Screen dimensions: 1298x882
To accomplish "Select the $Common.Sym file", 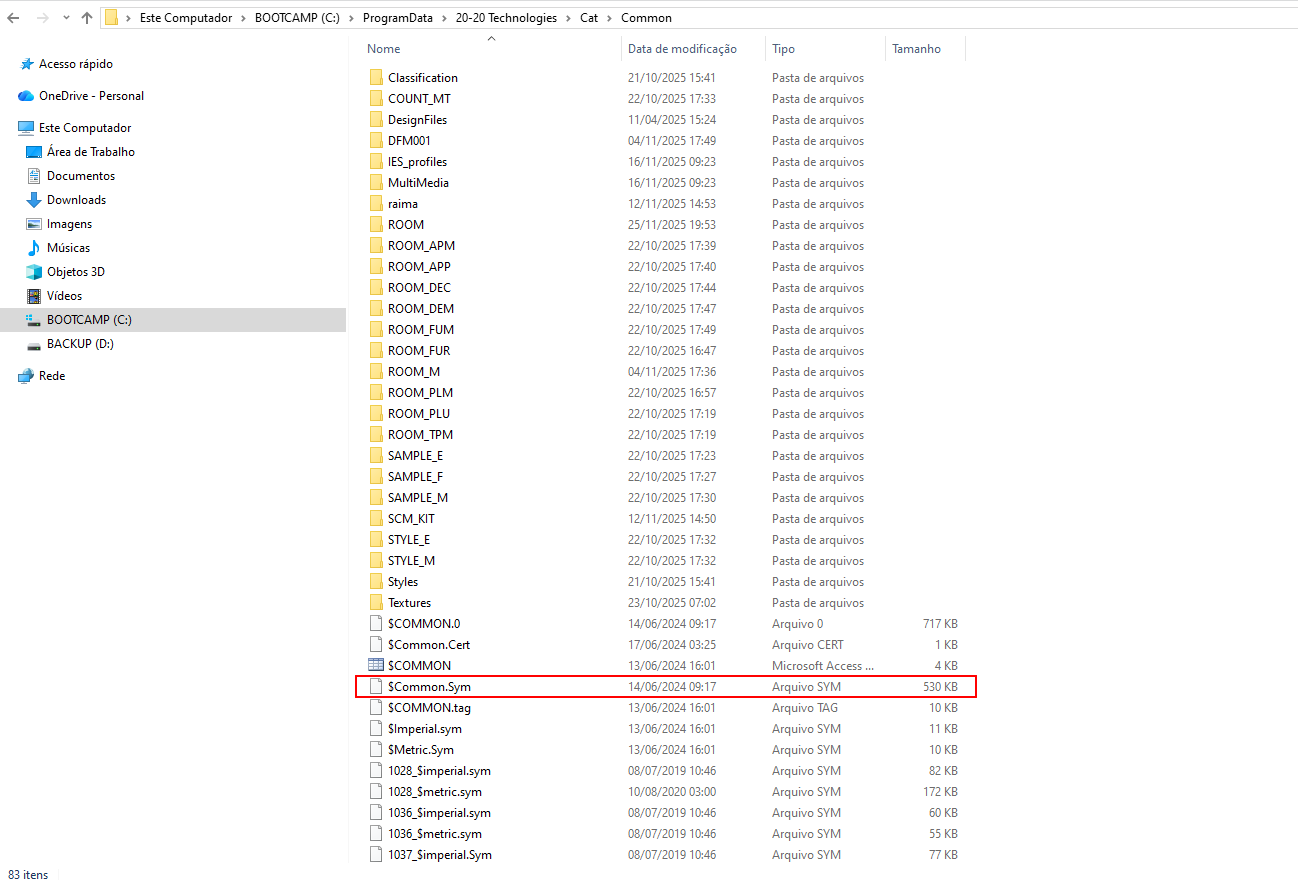I will click(x=429, y=687).
